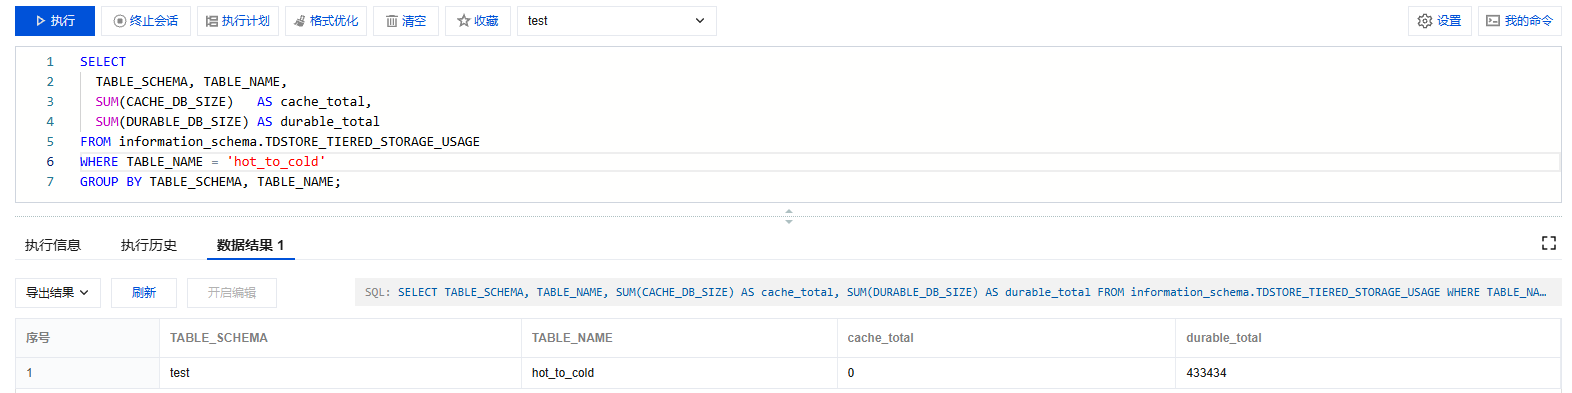Click SUM(CACHE_DB_SIZE) line in editor
Screen dimensions: 1572x393
(x=233, y=102)
